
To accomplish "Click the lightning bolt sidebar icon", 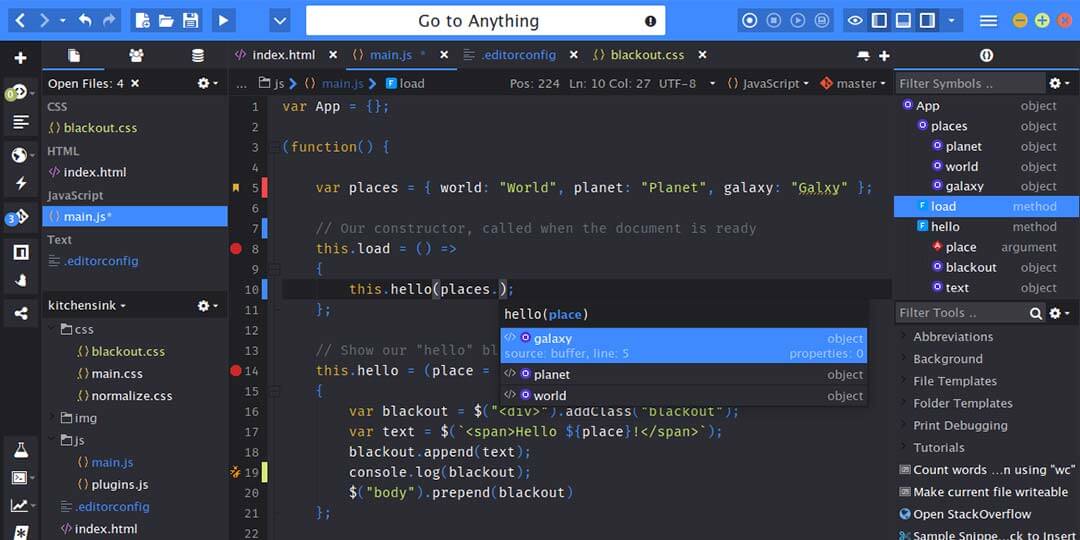I will pyautogui.click(x=20, y=183).
